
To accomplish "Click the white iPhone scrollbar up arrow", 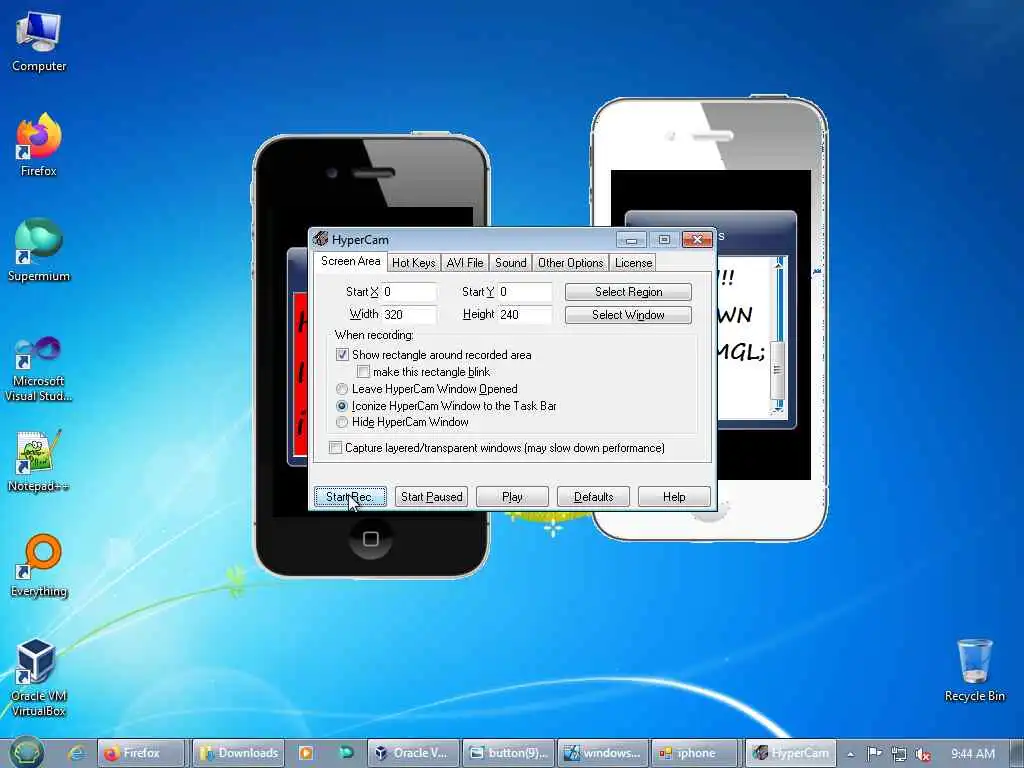I will [x=778, y=264].
